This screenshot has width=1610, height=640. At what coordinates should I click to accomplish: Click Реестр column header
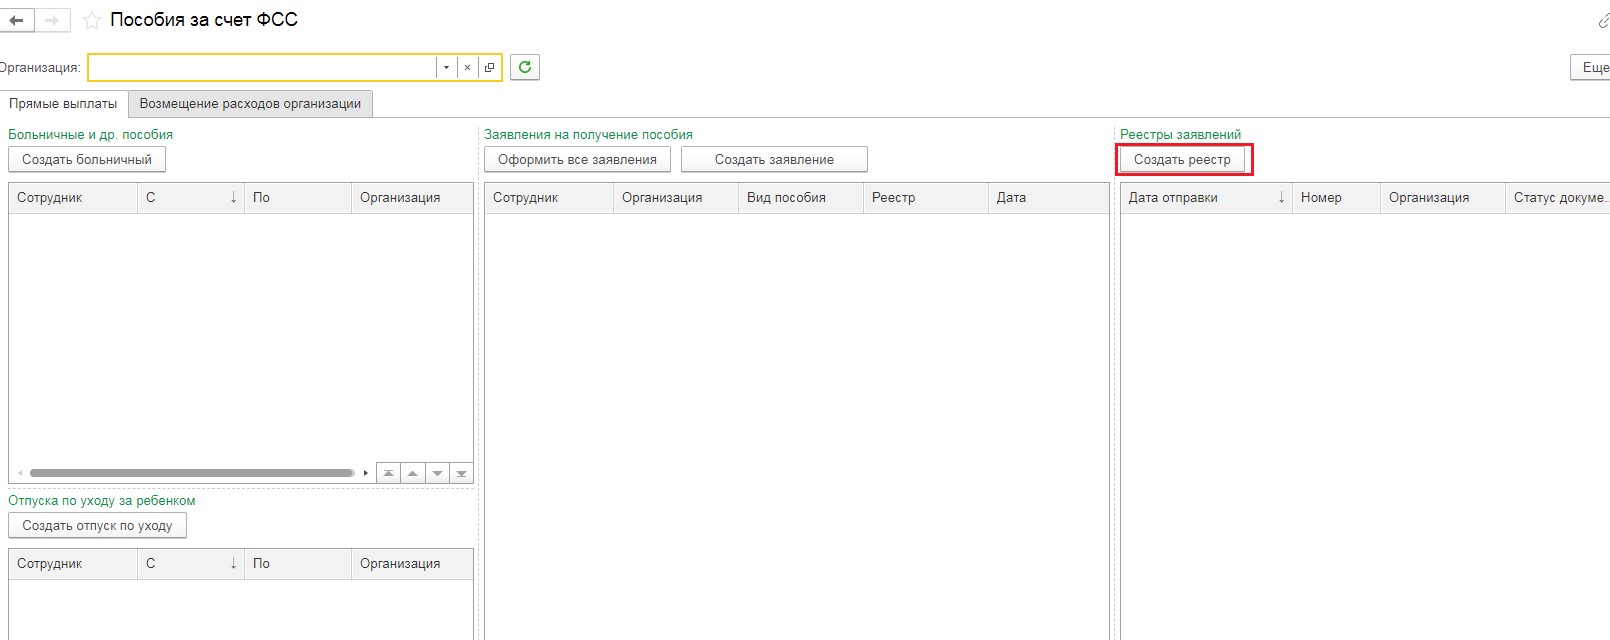926,198
